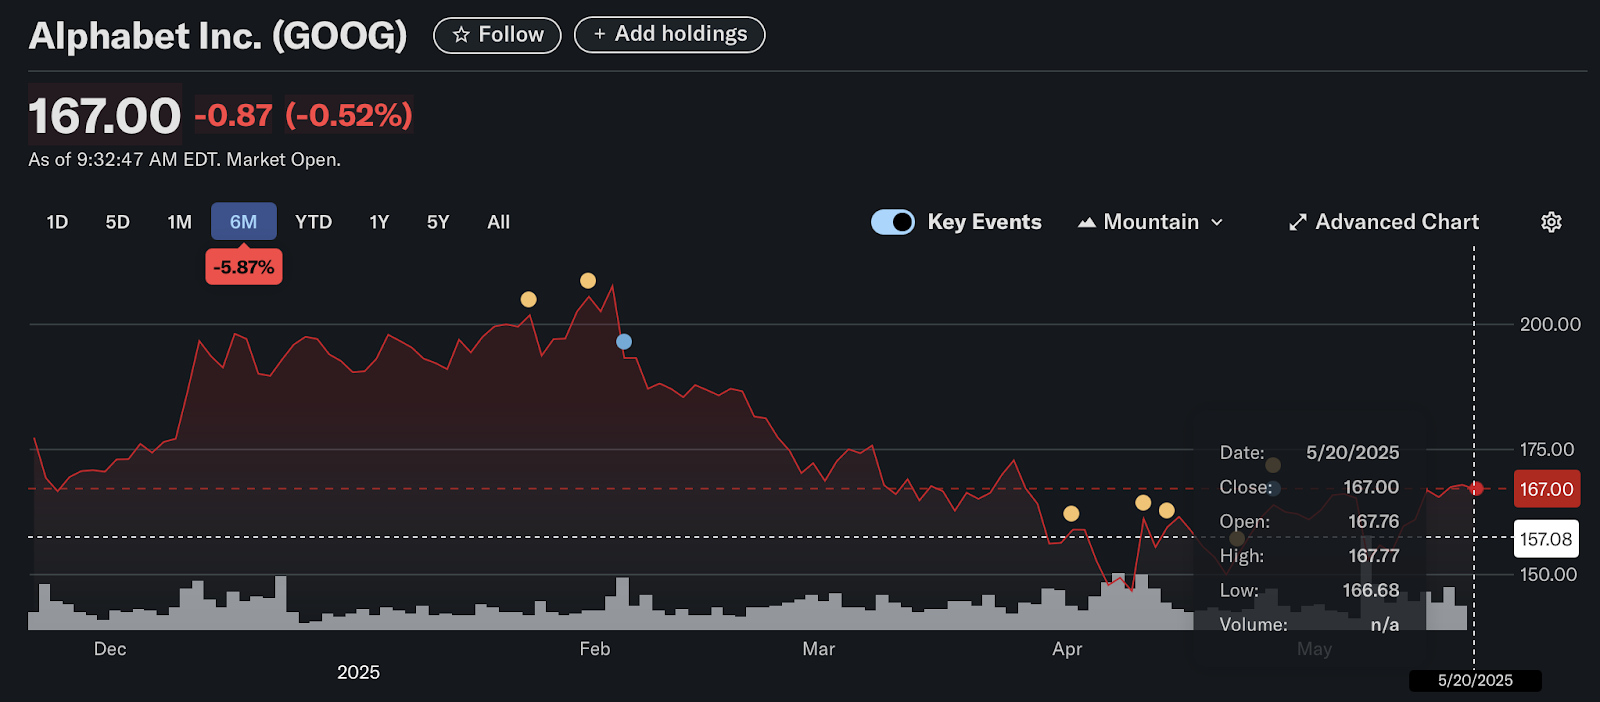Select the 5D time range

[x=118, y=222]
